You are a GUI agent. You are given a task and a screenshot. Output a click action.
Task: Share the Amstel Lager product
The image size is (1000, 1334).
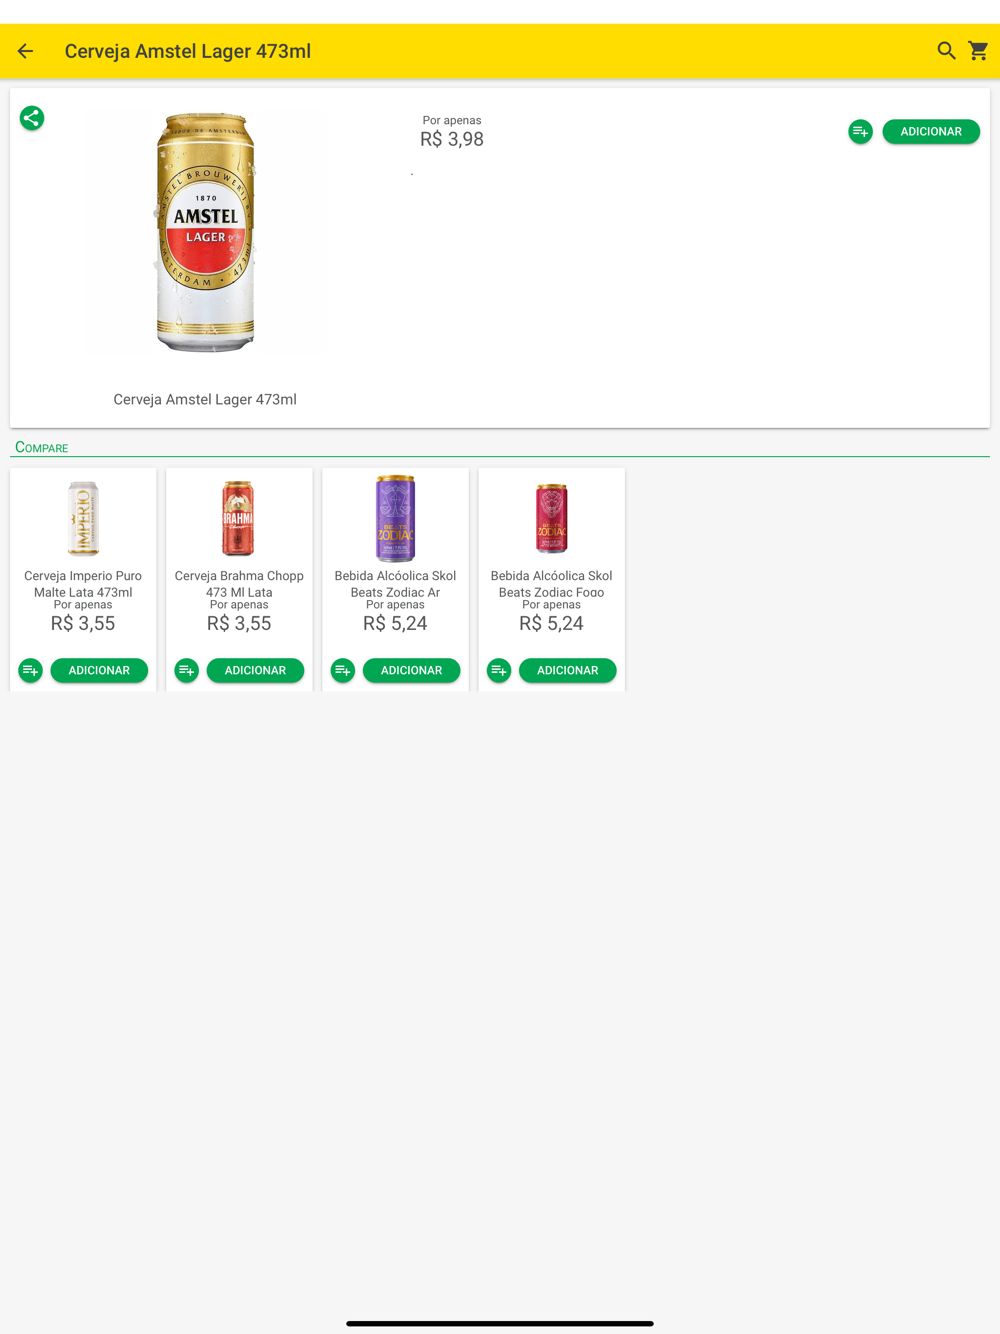pos(32,118)
